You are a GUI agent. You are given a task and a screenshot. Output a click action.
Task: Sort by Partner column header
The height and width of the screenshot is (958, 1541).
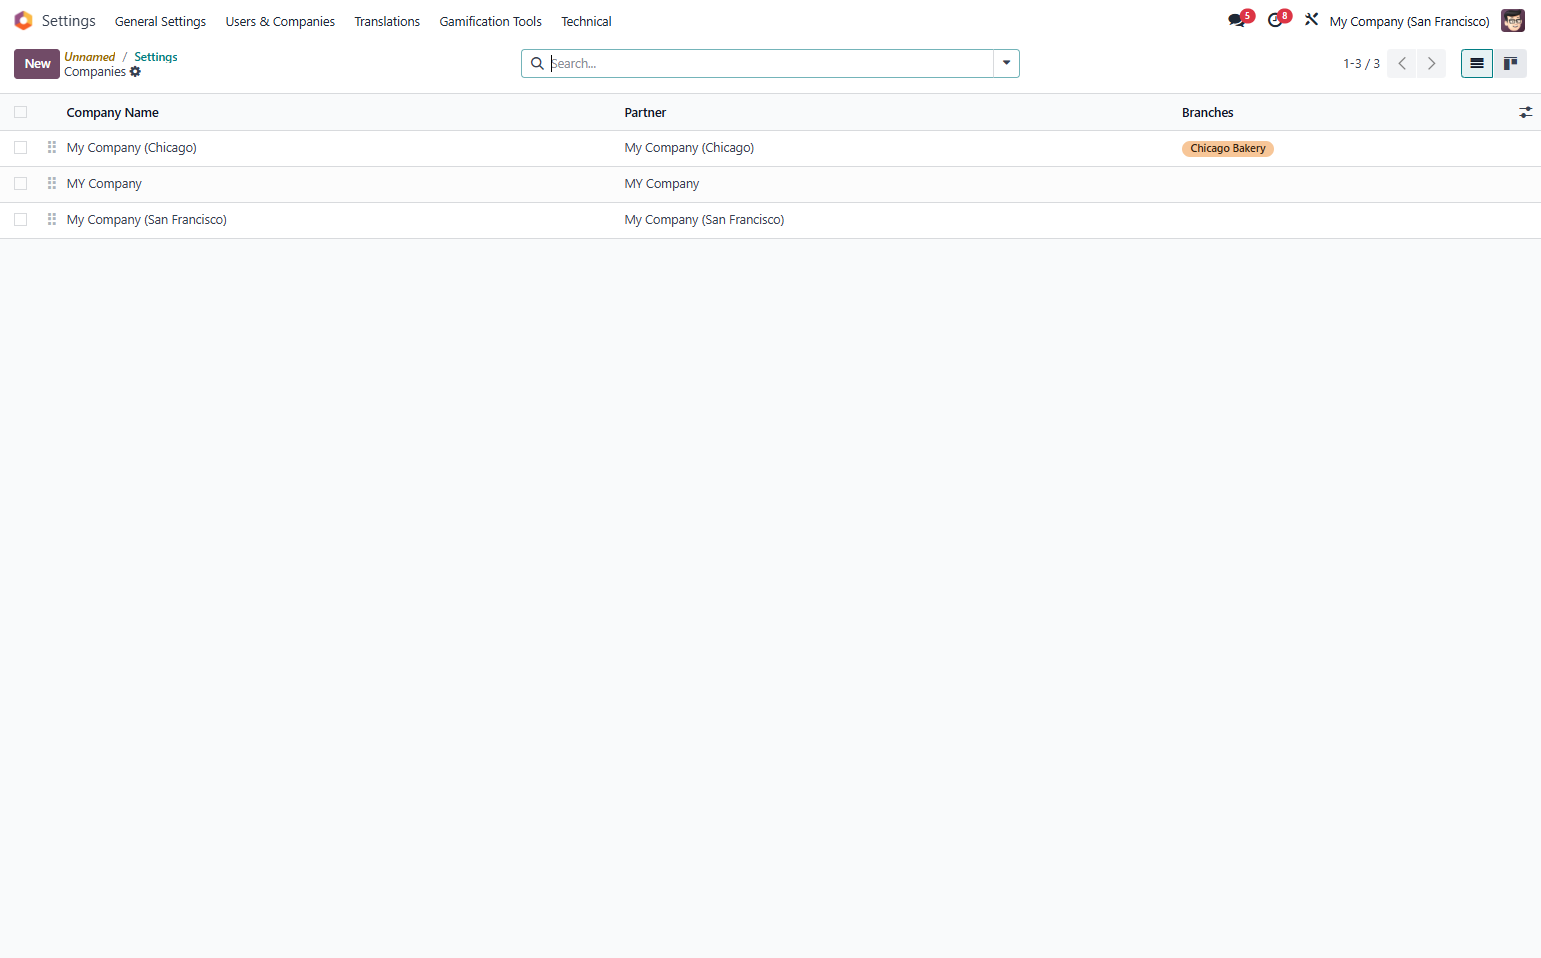(x=645, y=113)
